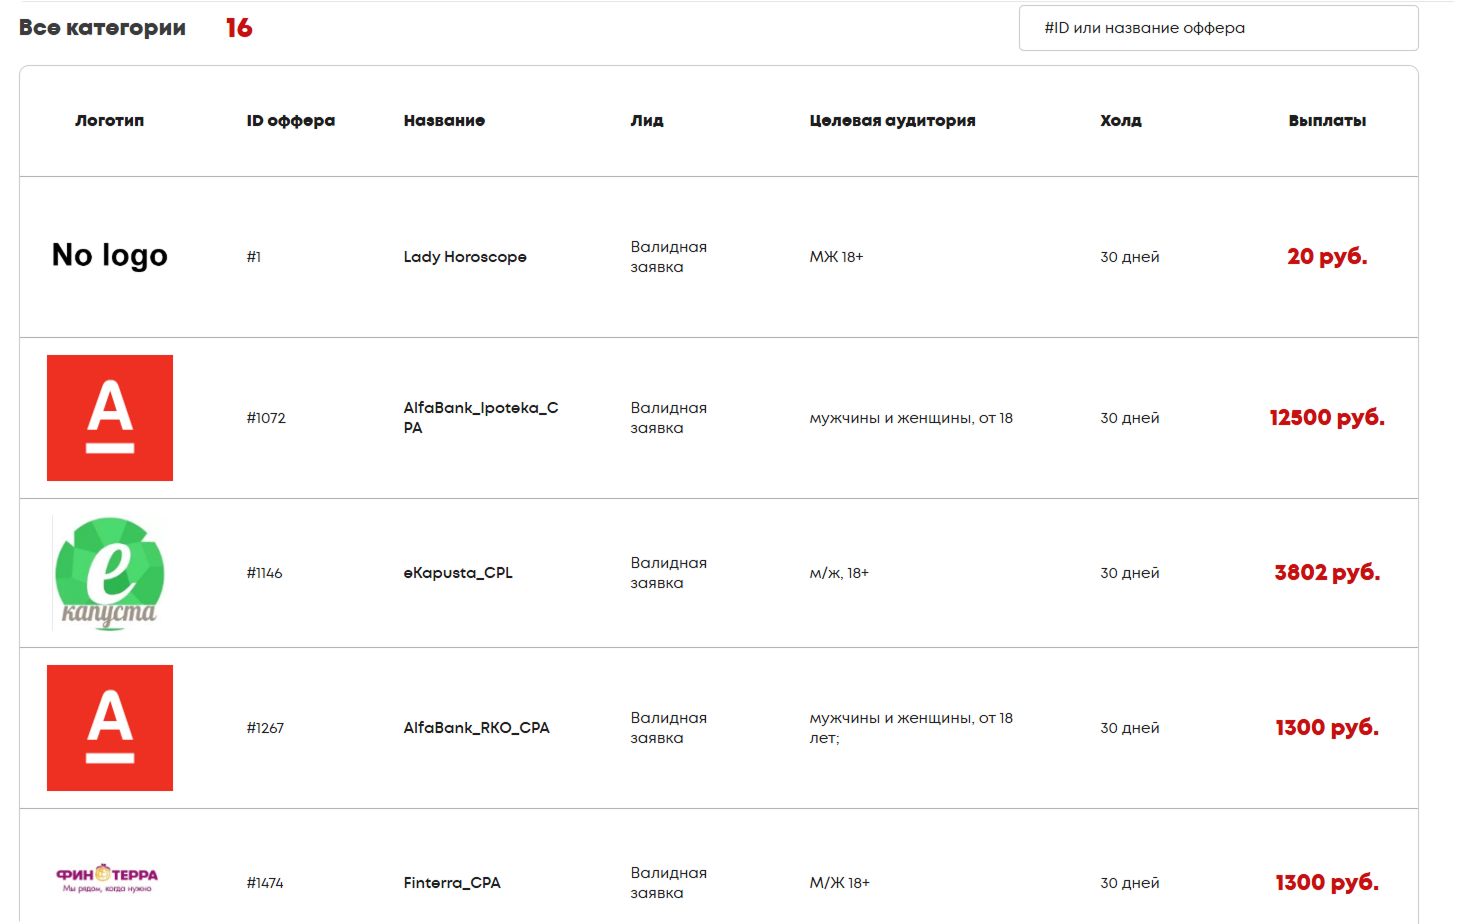Screen dimensions: 1476x924
Task: Click the "Все категории" heading
Action: (102, 28)
